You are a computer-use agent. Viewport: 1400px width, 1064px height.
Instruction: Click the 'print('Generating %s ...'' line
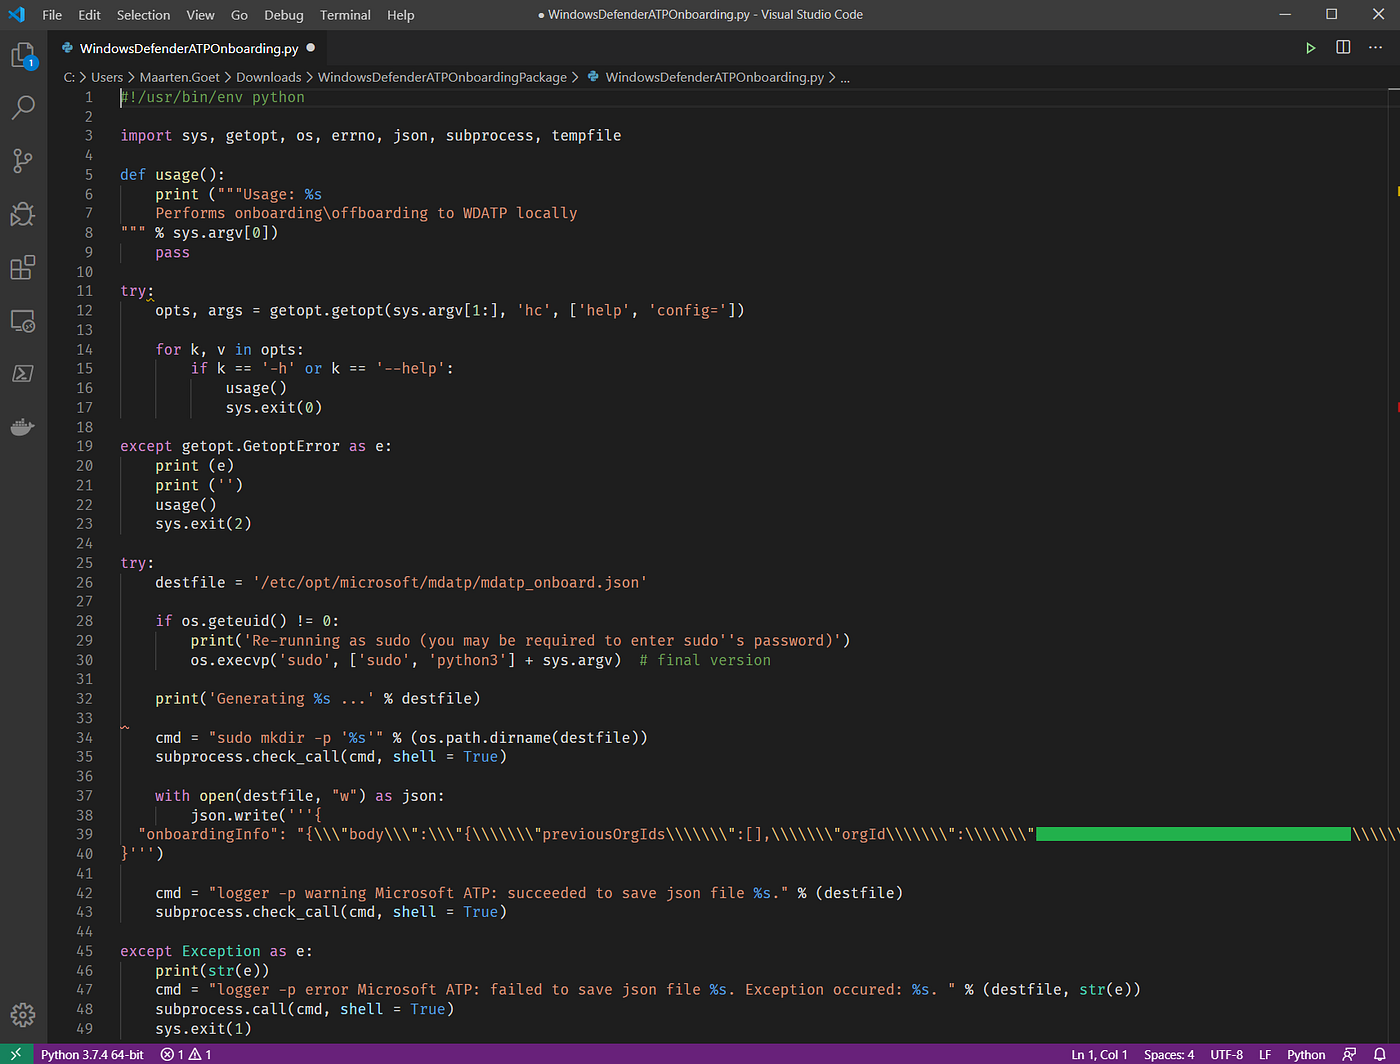318,699
